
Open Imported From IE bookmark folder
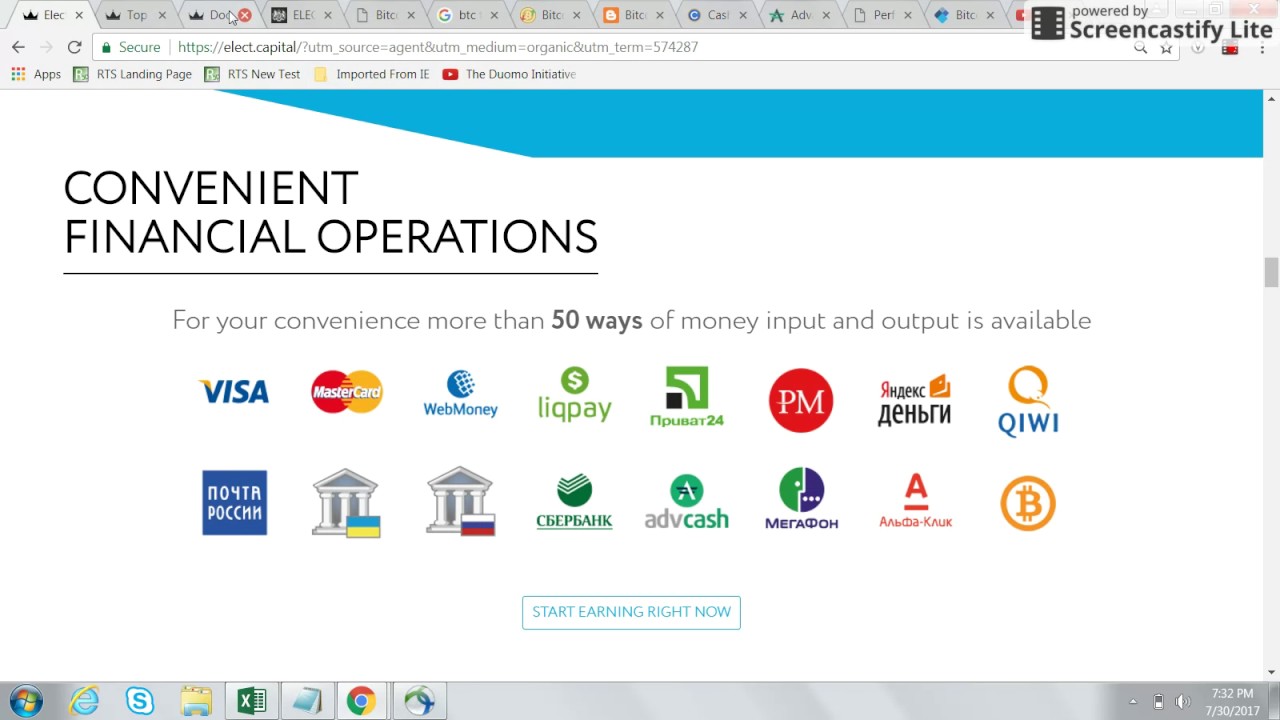[x=371, y=74]
